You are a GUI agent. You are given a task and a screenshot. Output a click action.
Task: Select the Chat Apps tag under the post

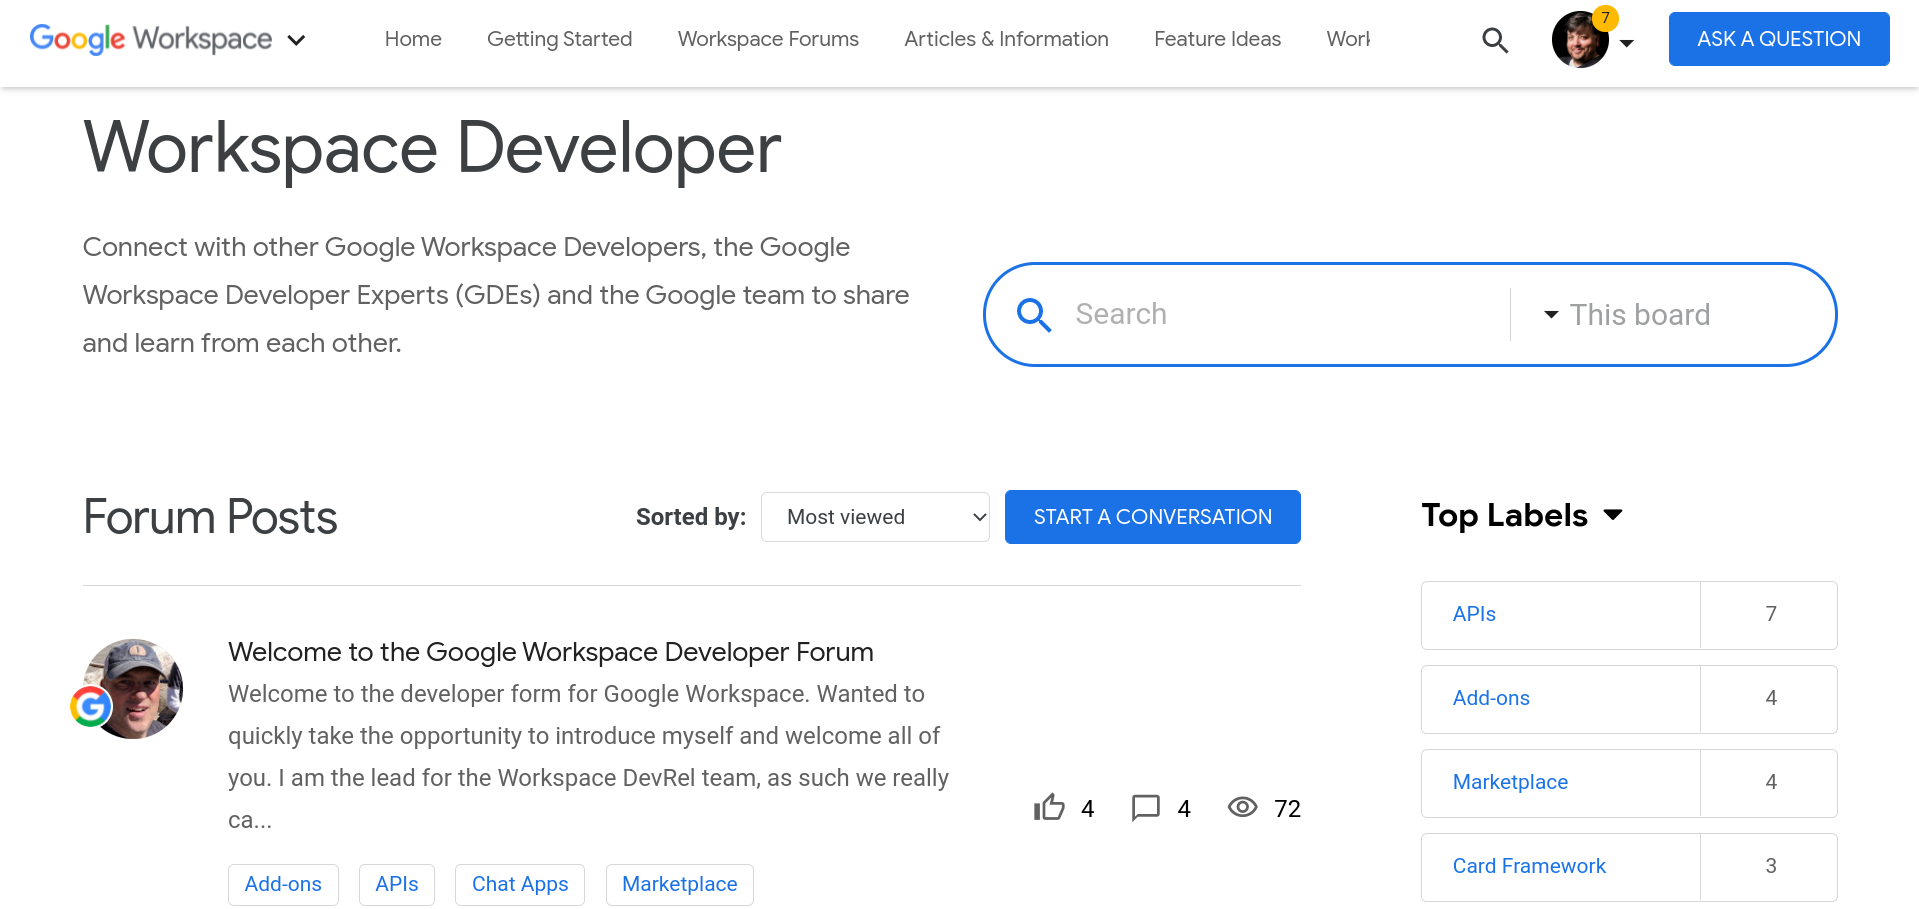(x=520, y=885)
